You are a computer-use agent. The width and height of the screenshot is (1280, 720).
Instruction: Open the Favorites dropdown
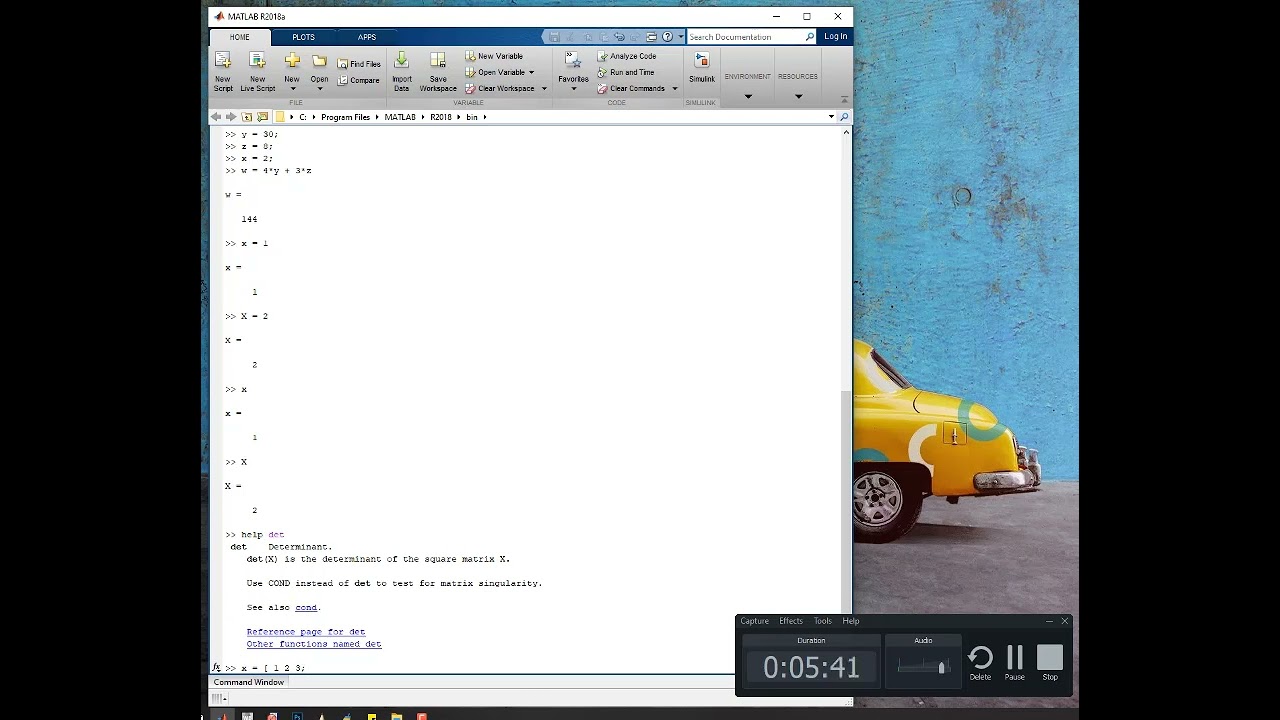(573, 72)
